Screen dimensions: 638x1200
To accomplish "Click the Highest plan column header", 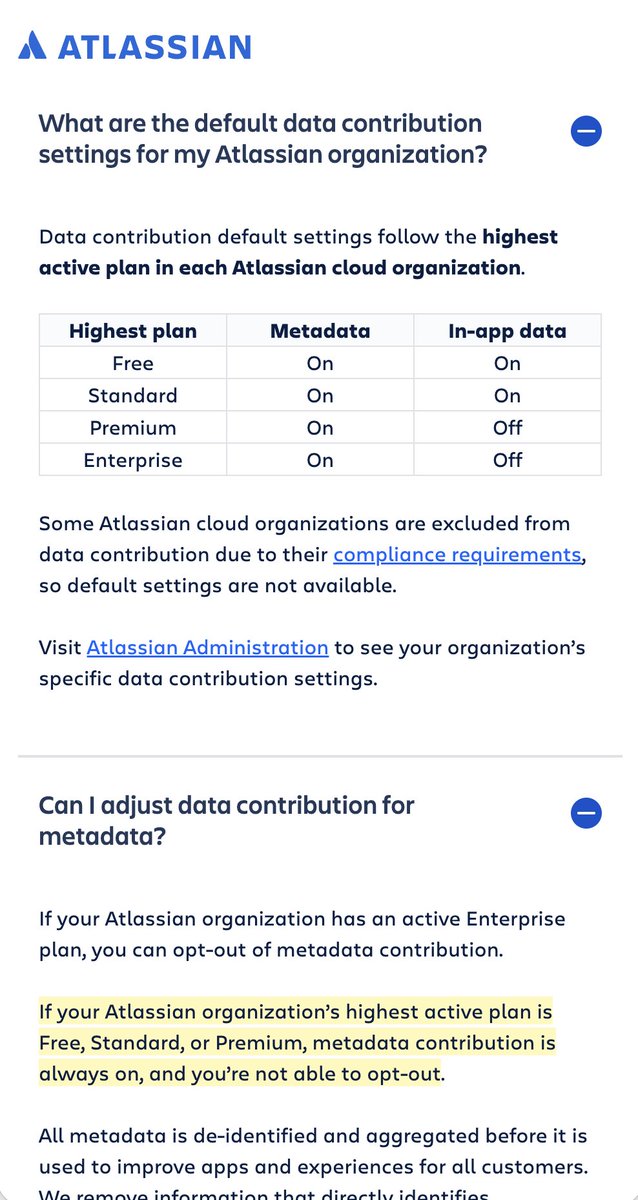I will tap(133, 331).
